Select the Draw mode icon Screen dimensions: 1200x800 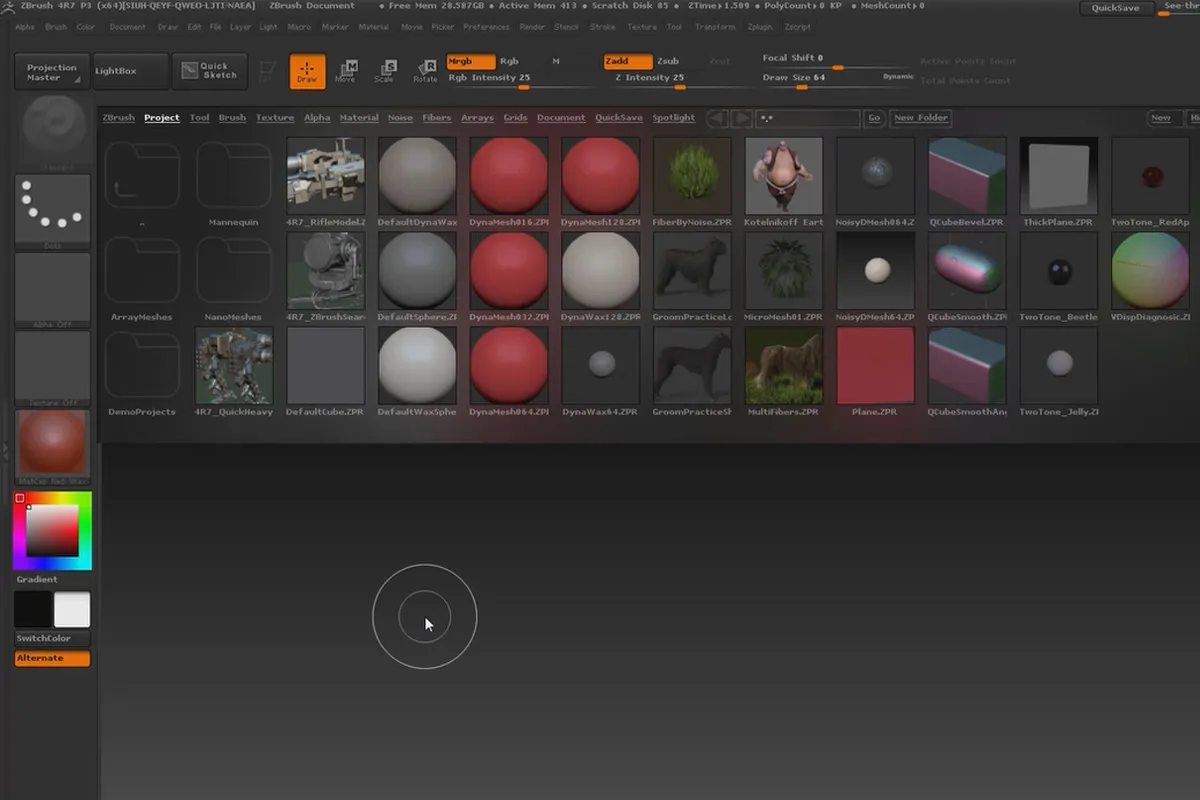click(307, 71)
